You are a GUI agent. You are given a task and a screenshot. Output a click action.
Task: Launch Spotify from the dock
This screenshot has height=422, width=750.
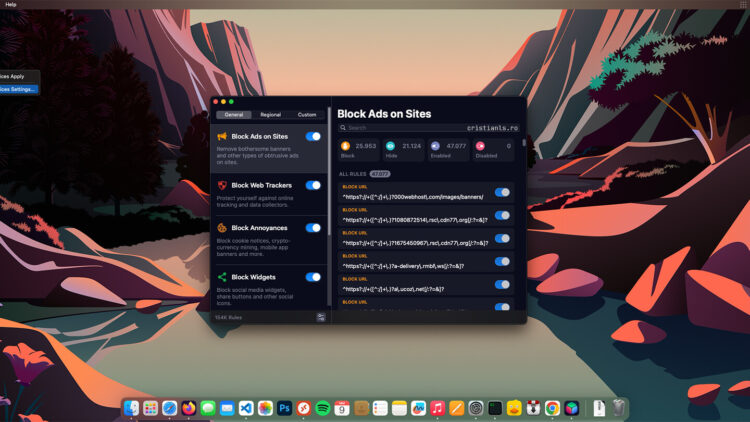coord(323,408)
